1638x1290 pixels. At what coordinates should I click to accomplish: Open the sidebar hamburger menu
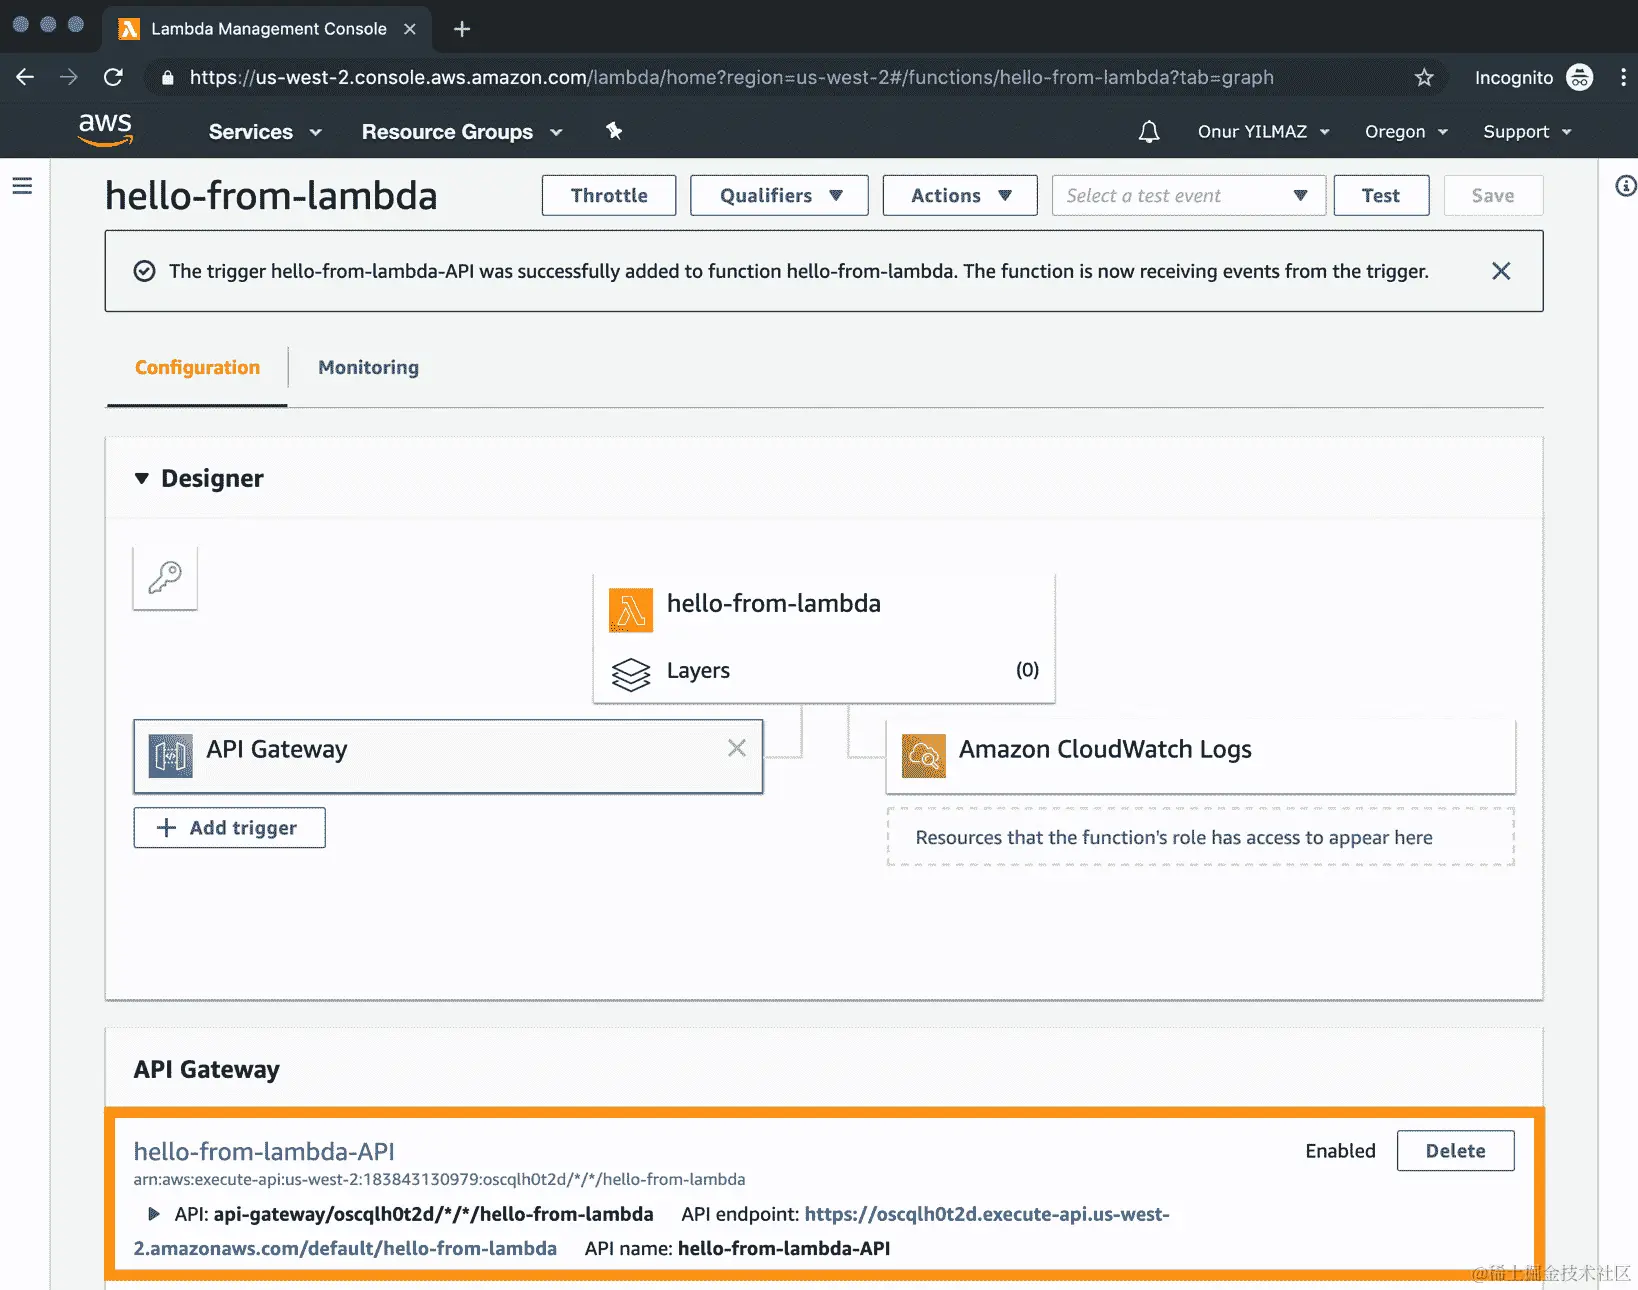pos(23,186)
